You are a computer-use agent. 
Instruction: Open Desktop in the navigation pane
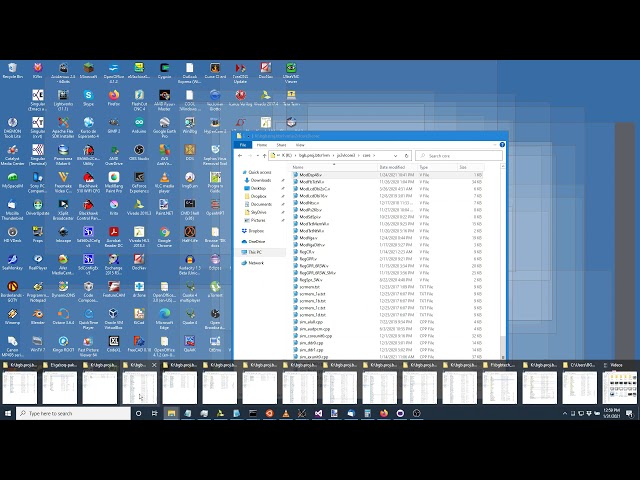pos(258,188)
